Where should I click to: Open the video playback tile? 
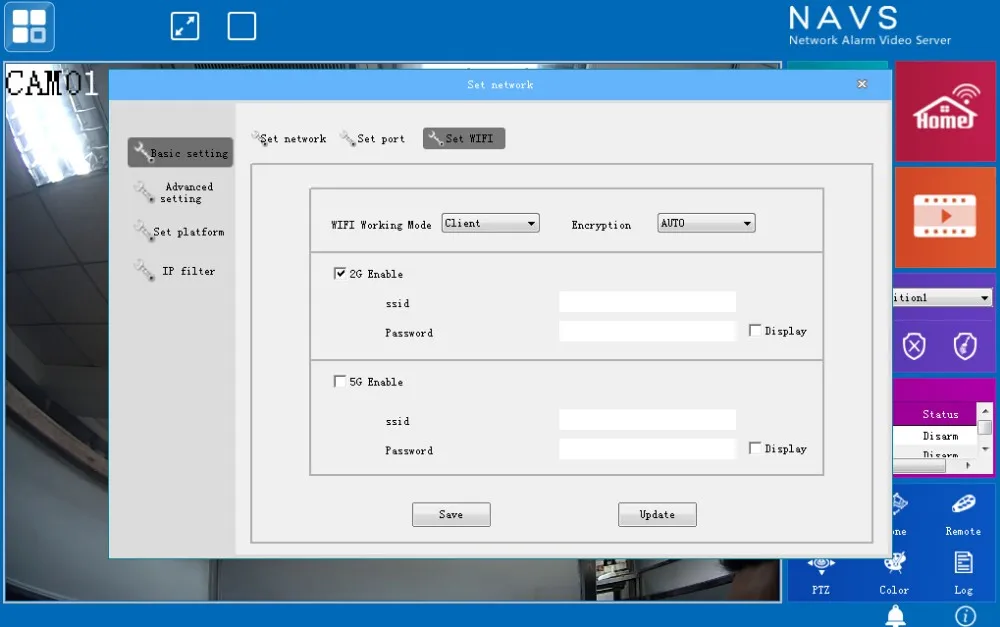pos(945,217)
